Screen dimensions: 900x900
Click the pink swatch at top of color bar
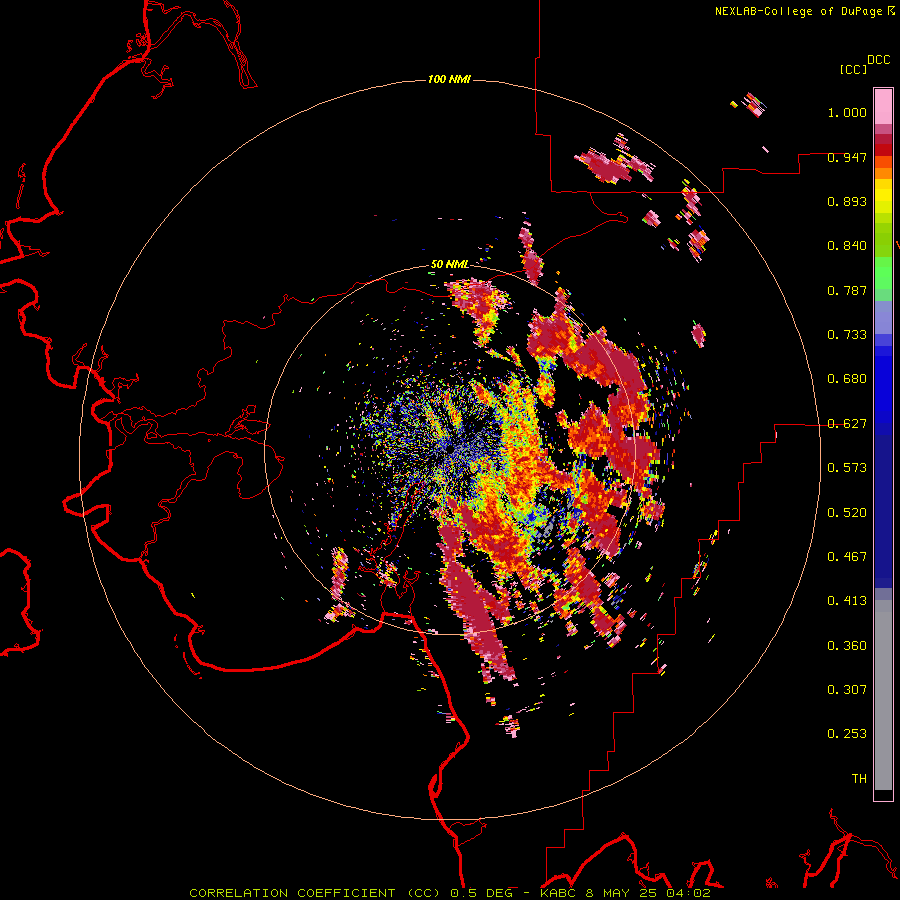(883, 106)
